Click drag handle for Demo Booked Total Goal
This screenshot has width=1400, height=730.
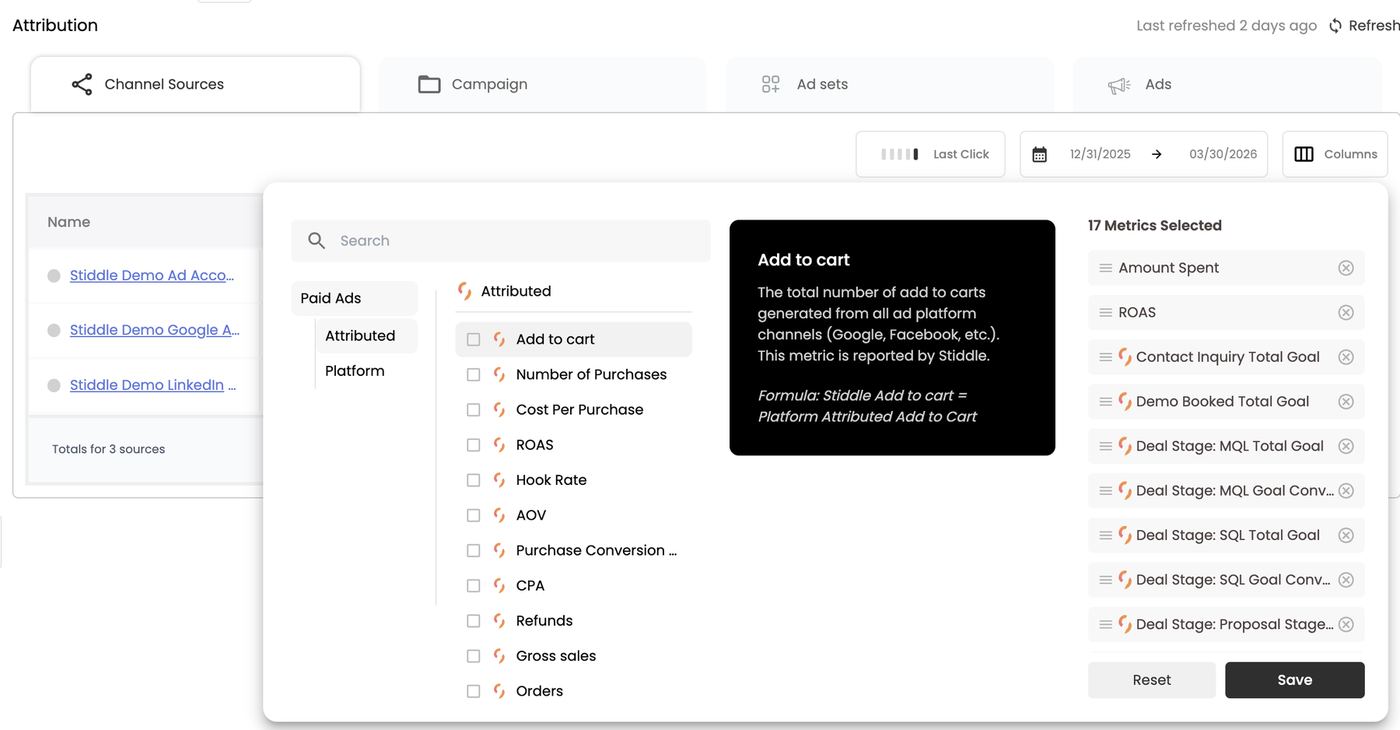pos(1106,402)
